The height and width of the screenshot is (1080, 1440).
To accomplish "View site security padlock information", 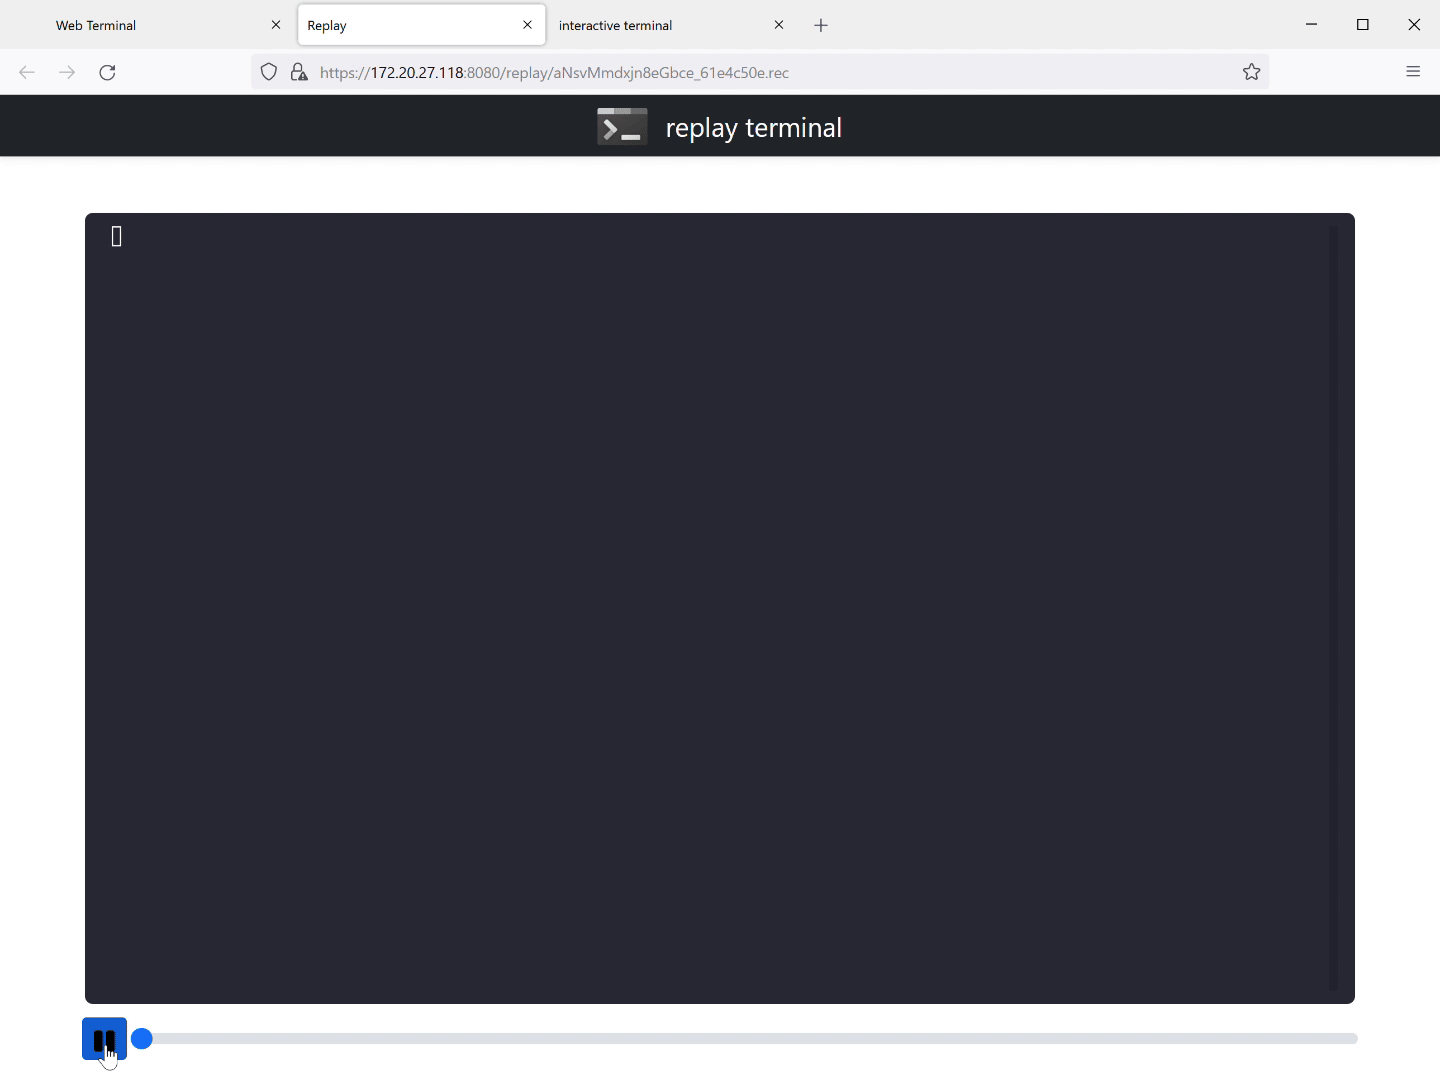I will pyautogui.click(x=298, y=72).
